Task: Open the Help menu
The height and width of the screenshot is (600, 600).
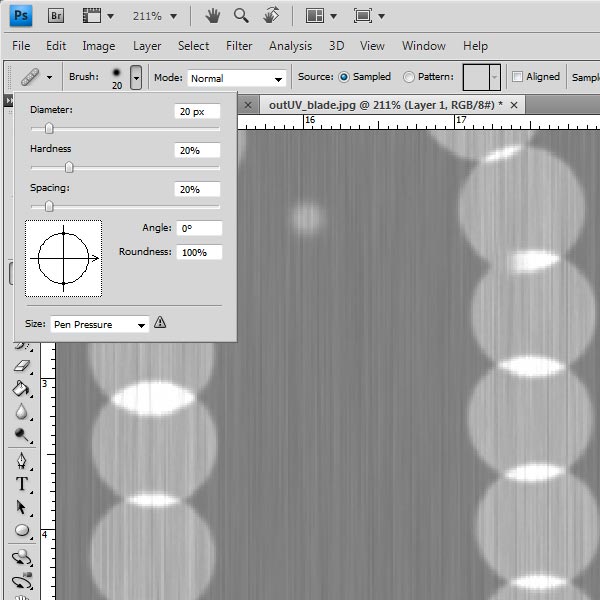Action: tap(475, 46)
